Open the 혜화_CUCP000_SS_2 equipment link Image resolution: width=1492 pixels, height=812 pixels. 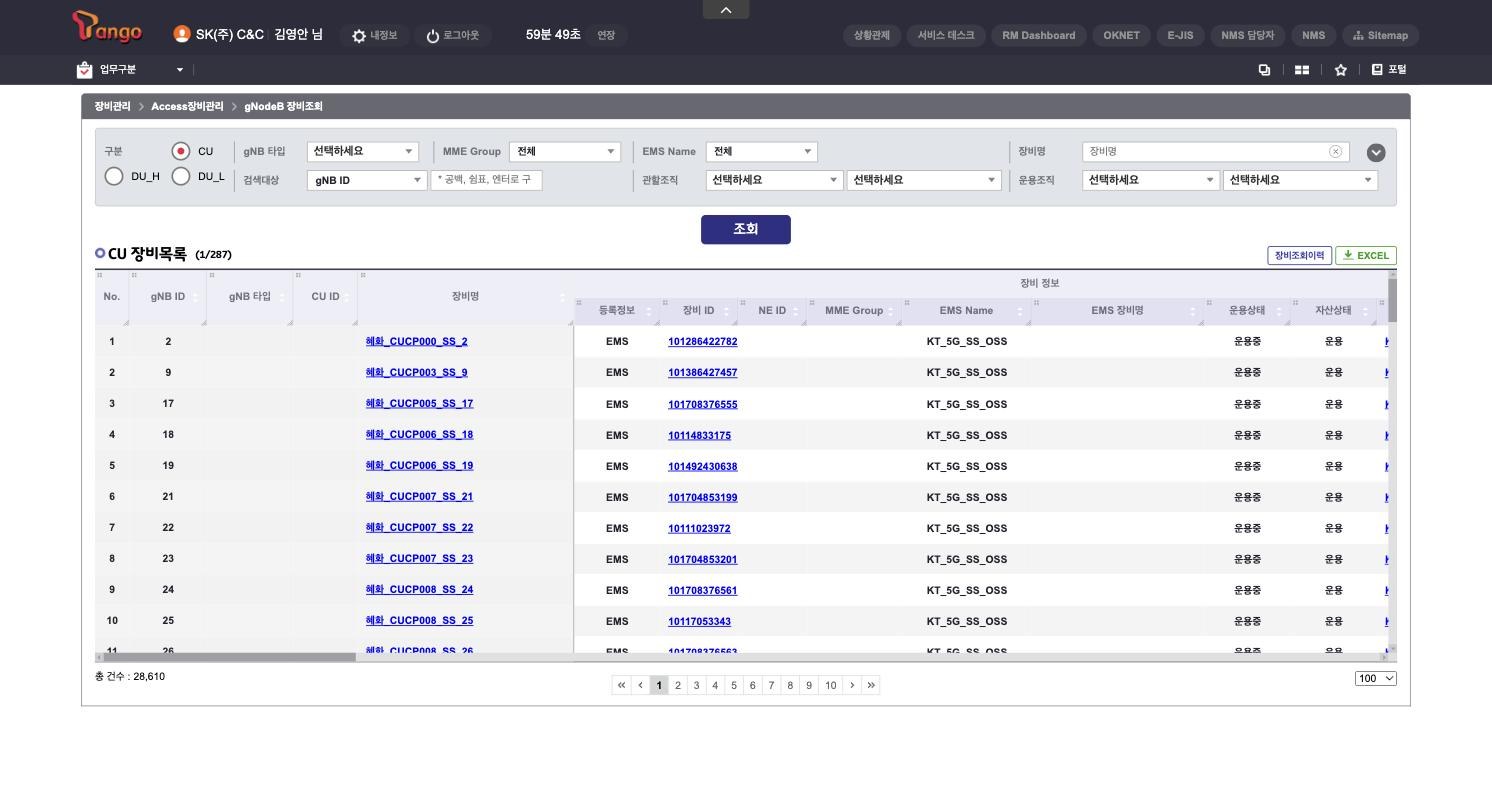[x=416, y=341]
